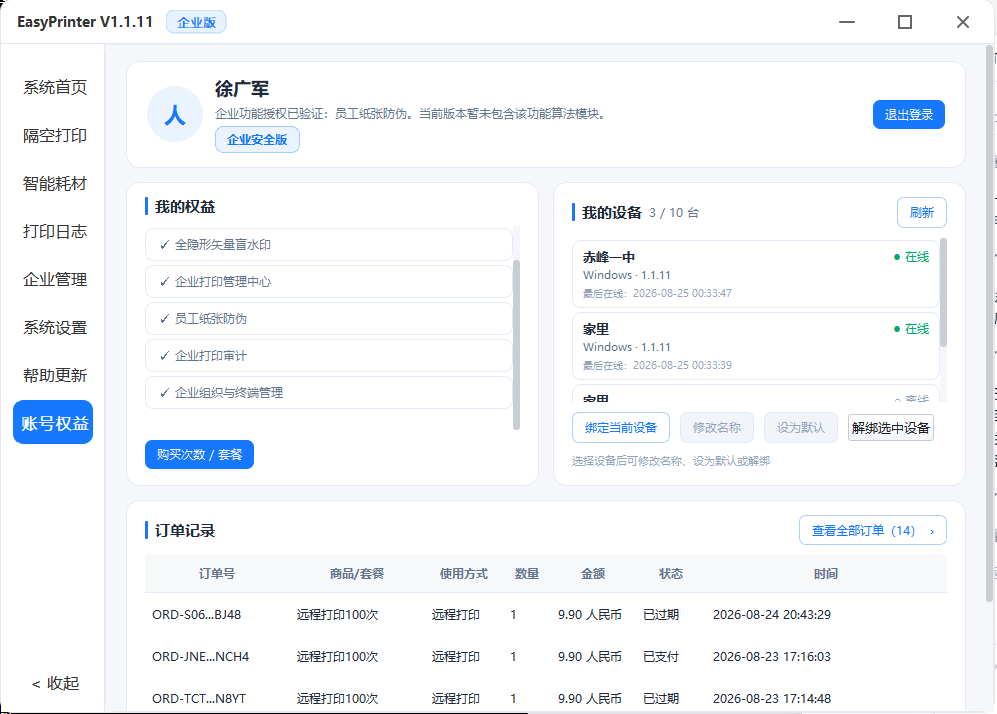997x714 pixels.
Task: Maximize the EasyPrinter window
Action: point(905,22)
